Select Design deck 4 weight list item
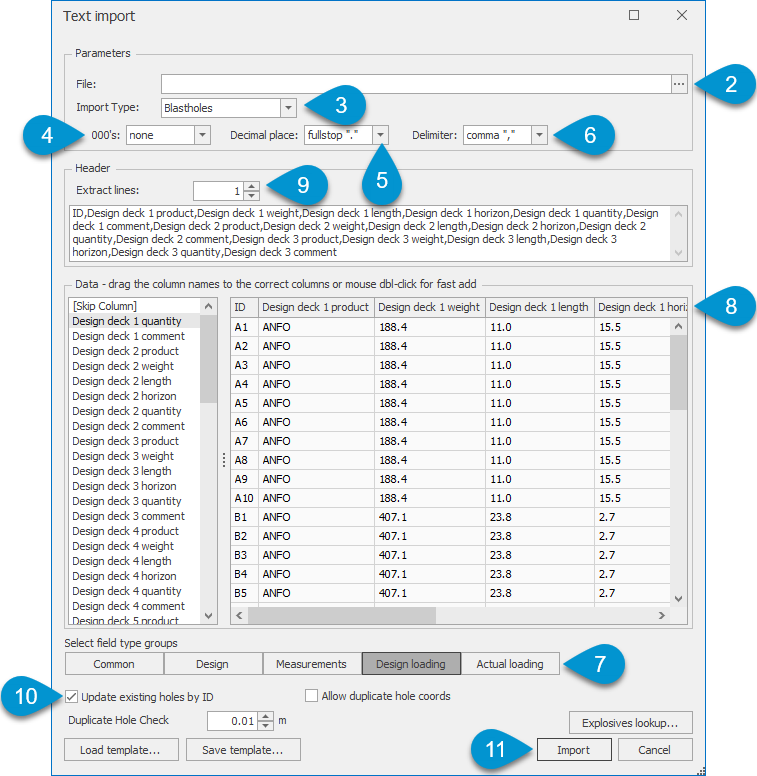Viewport: 757px width, 776px height. pyautogui.click(x=134, y=546)
